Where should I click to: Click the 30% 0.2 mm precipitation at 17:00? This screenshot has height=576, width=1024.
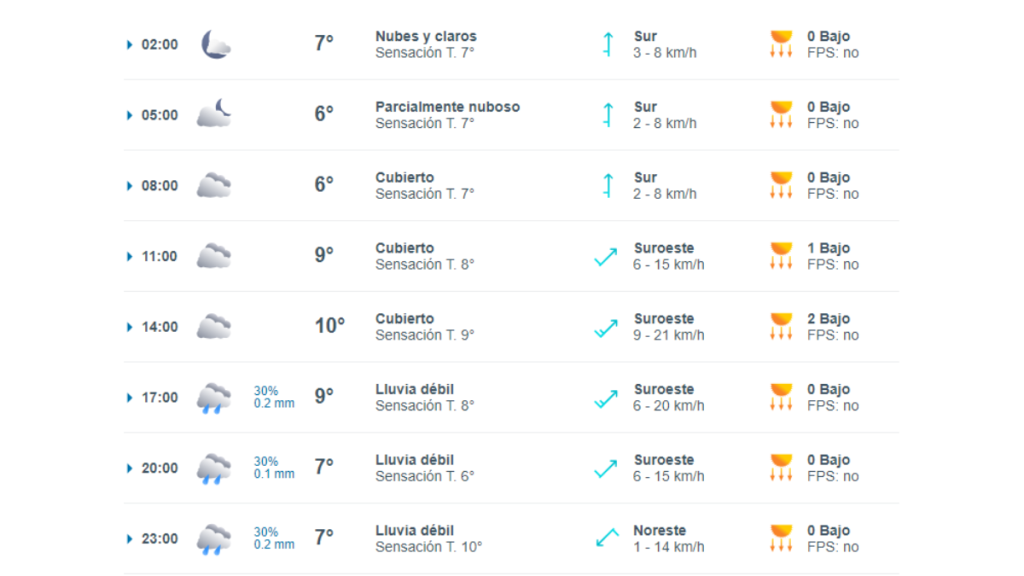[x=274, y=397]
